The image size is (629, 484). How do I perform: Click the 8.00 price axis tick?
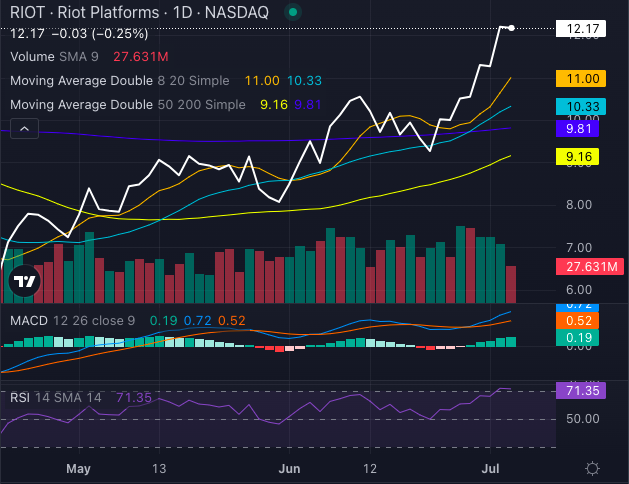[x=579, y=205]
